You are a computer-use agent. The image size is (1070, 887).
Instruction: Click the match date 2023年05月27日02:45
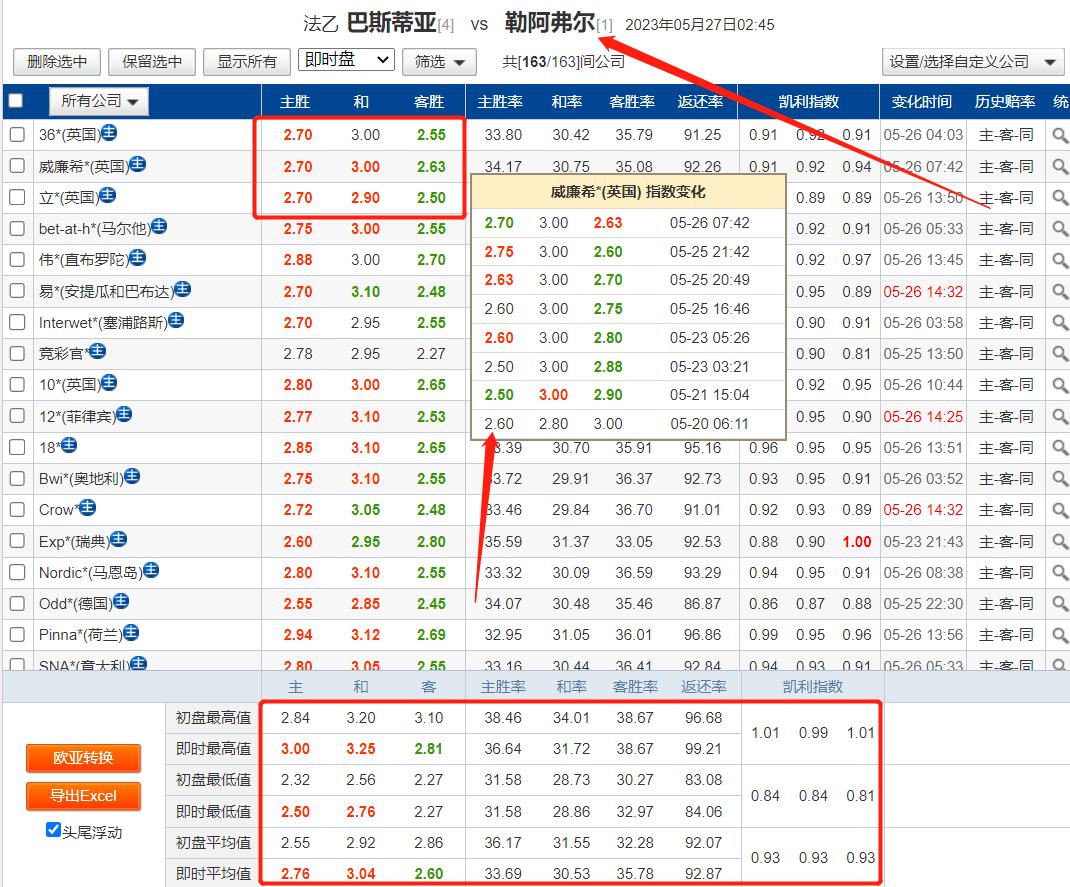(699, 25)
